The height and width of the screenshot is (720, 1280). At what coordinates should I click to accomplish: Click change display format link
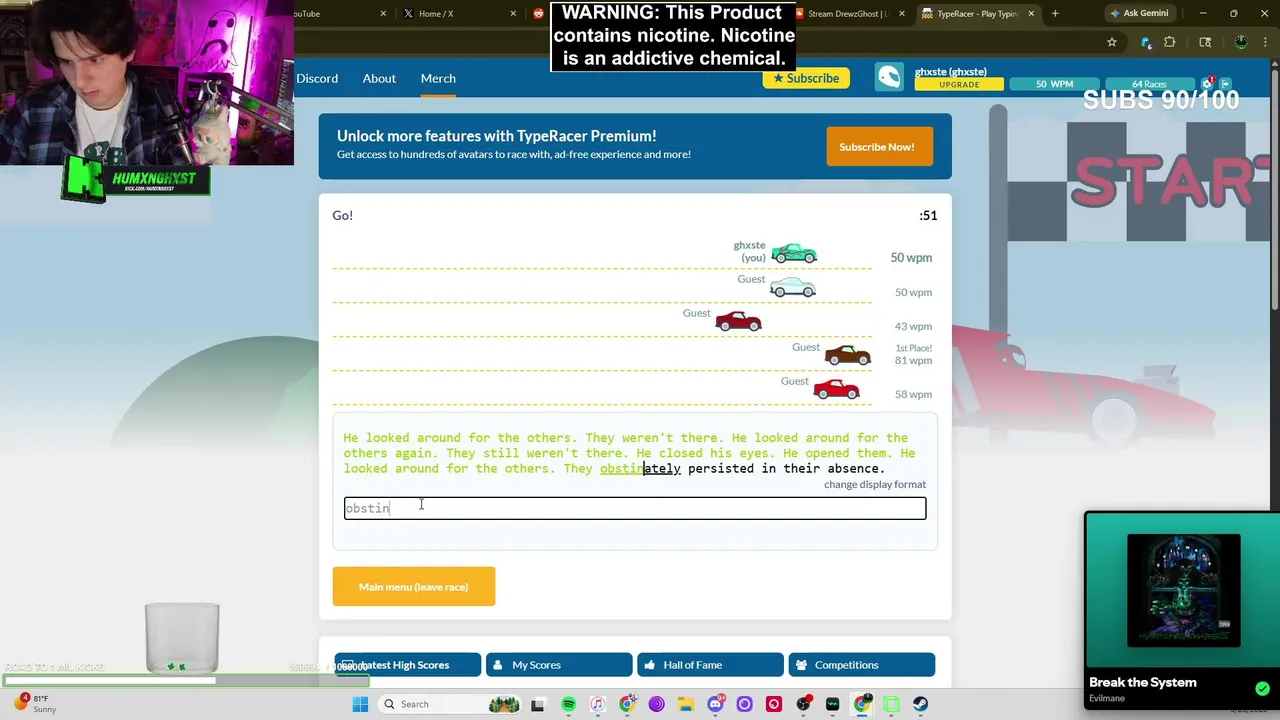click(x=875, y=484)
